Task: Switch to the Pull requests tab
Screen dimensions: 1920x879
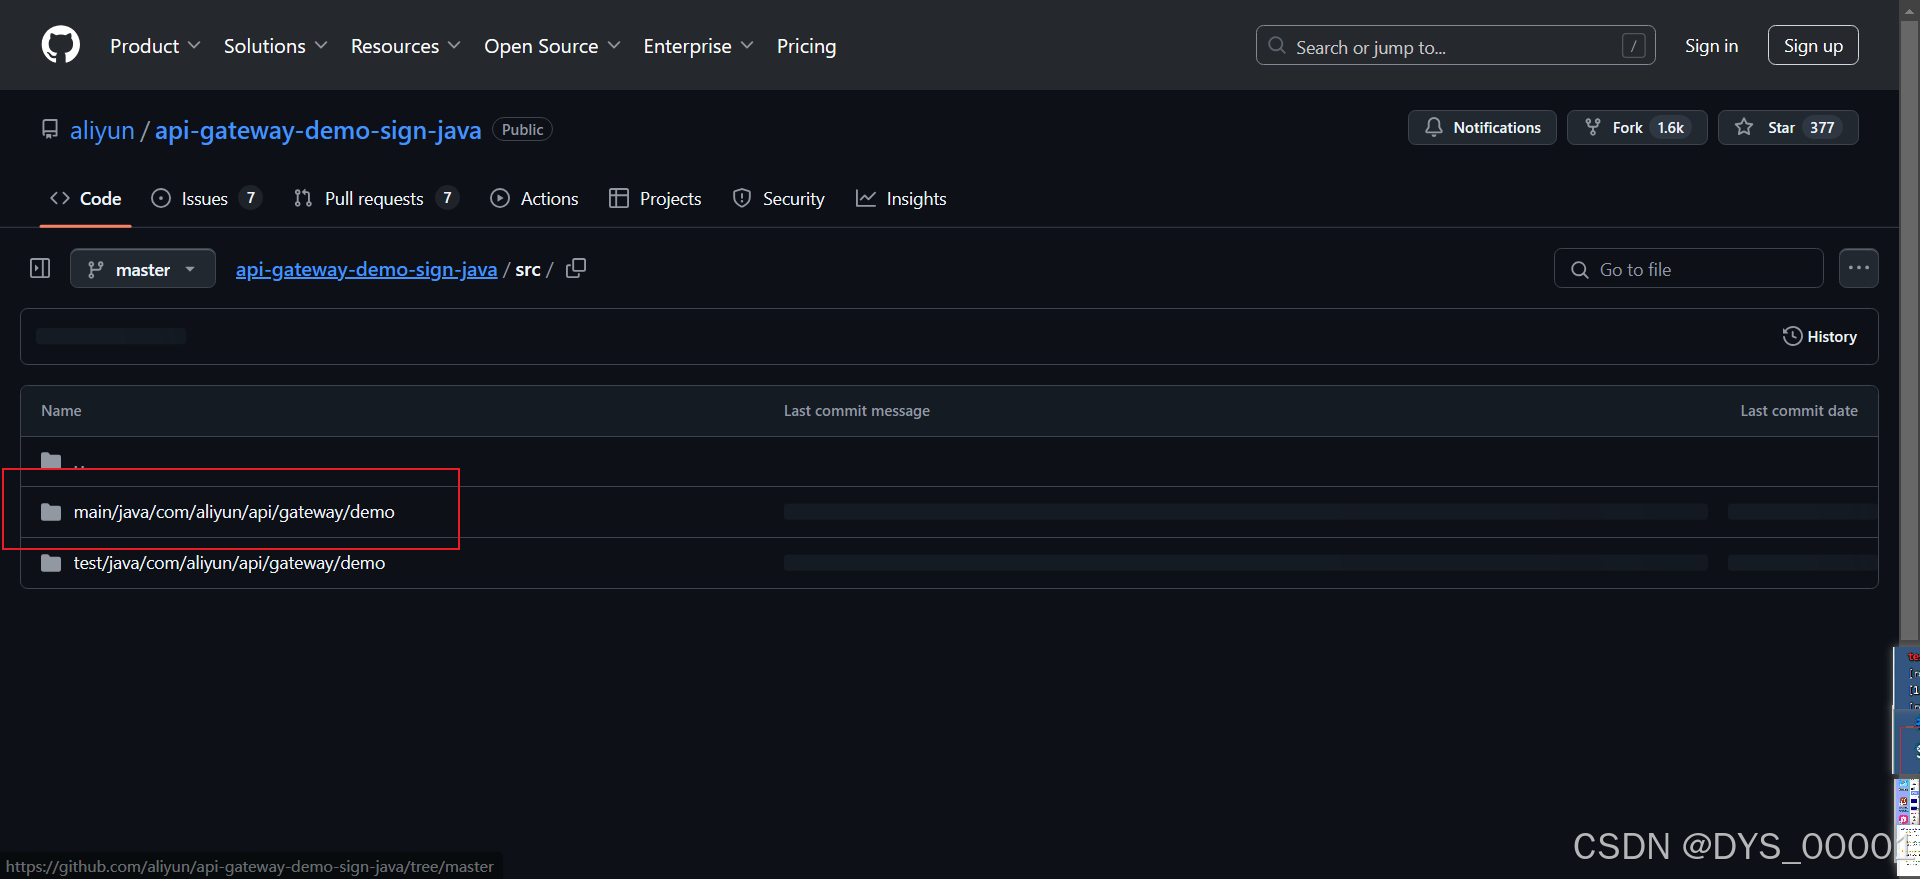Action: coord(376,199)
